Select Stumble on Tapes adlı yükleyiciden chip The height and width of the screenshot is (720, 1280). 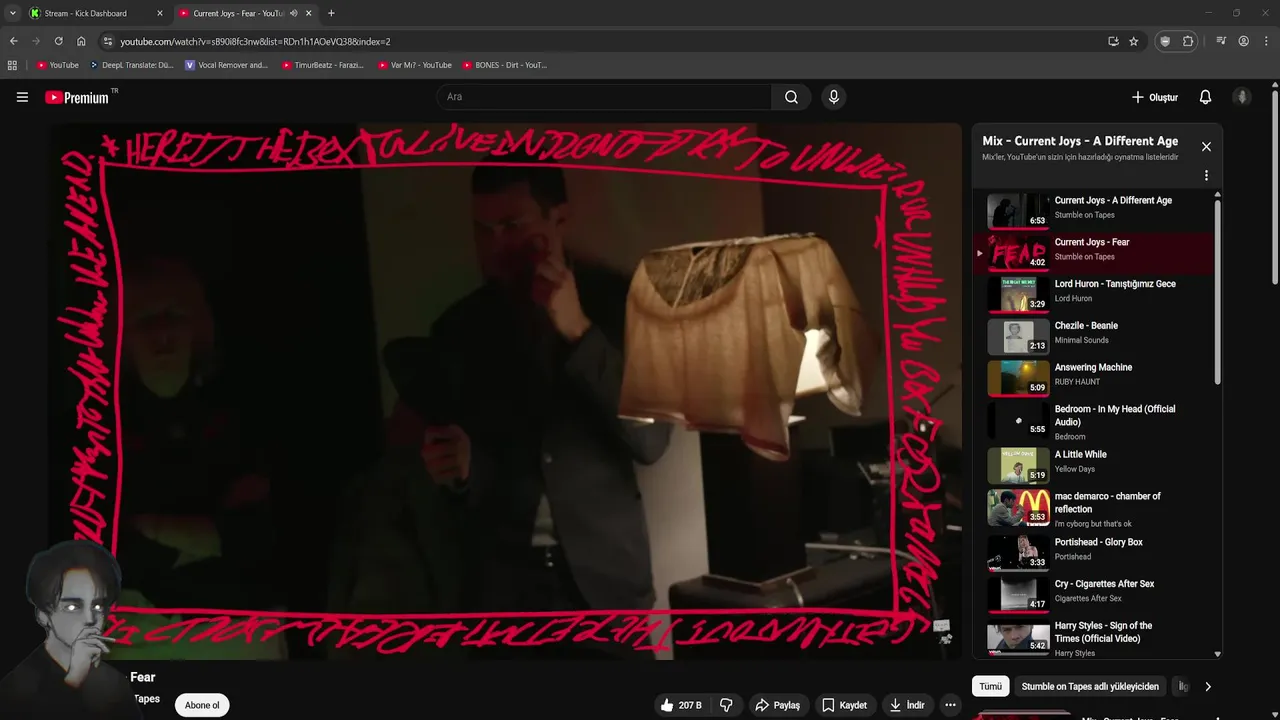point(1090,687)
